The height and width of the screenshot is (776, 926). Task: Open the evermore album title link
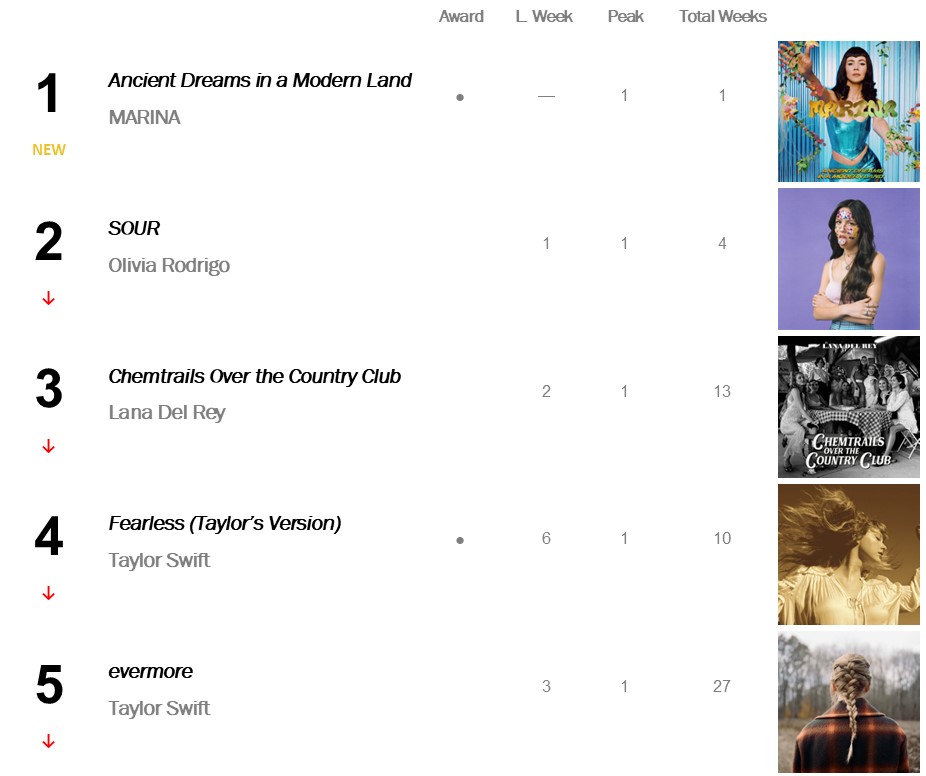[151, 672]
